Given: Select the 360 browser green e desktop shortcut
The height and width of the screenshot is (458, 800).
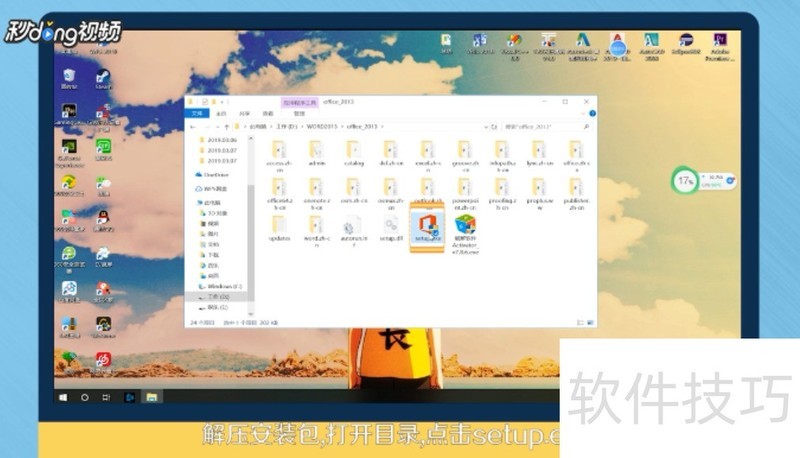Looking at the screenshot, I should [69, 259].
